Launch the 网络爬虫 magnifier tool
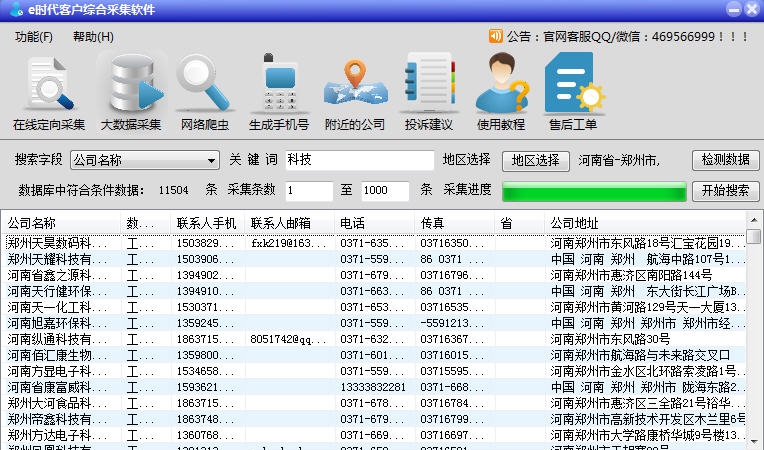The image size is (764, 450). point(205,93)
